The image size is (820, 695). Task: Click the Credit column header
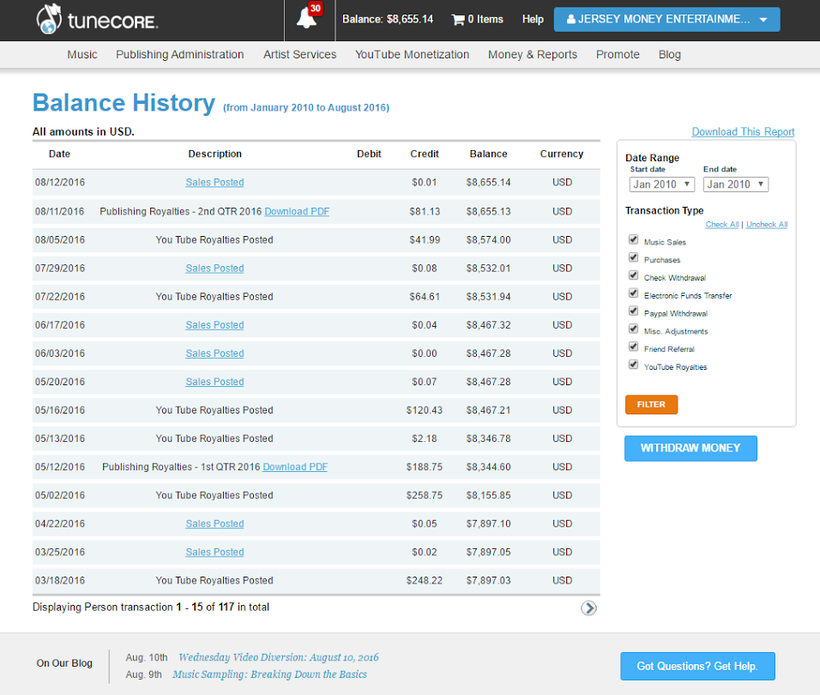(x=424, y=154)
